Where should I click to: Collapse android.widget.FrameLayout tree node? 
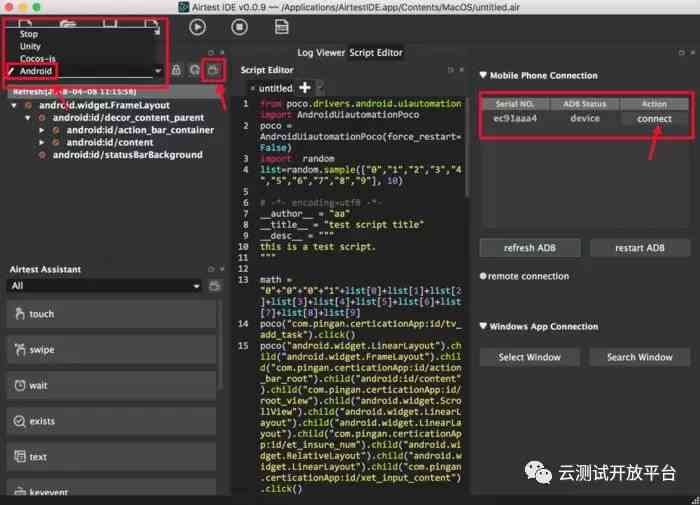coord(14,105)
